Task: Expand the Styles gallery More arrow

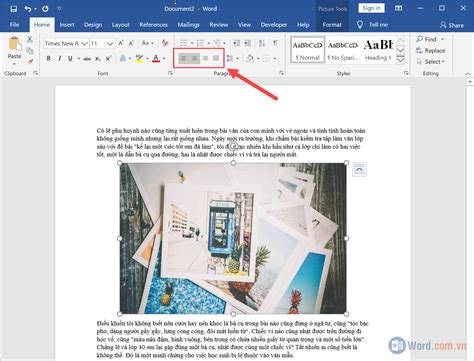Action: point(400,60)
